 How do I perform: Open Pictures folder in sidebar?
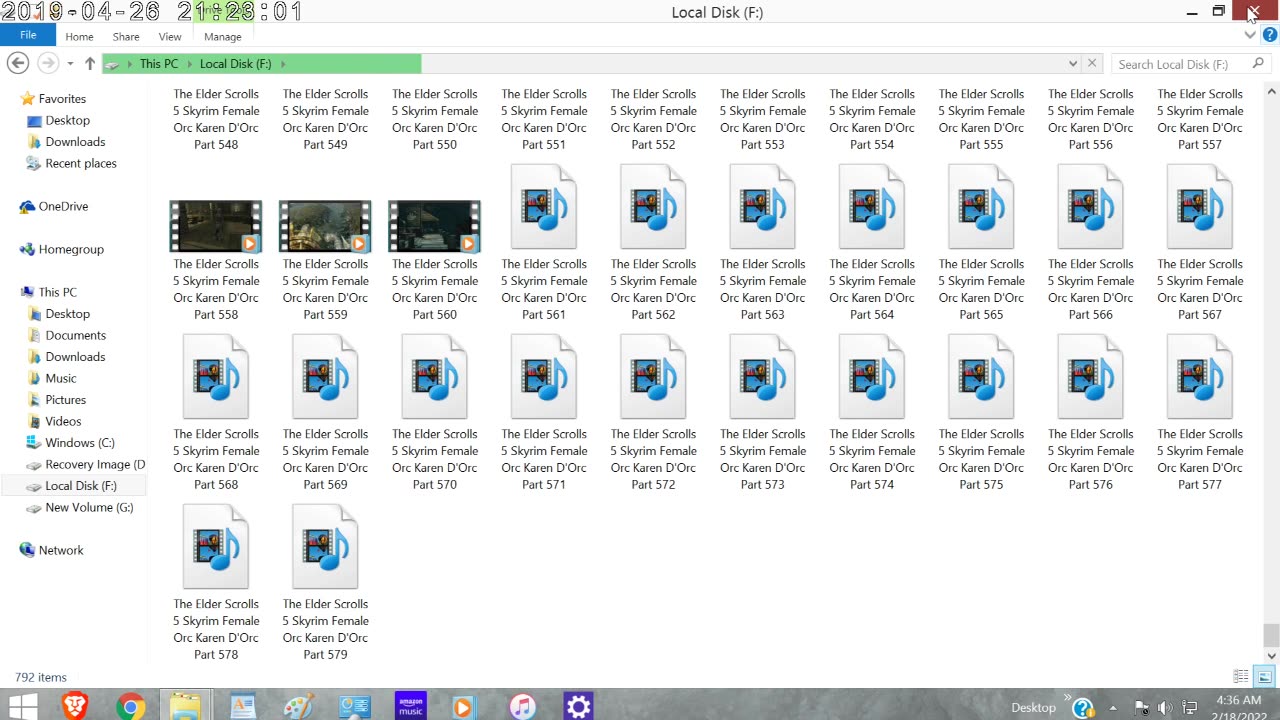click(x=65, y=400)
